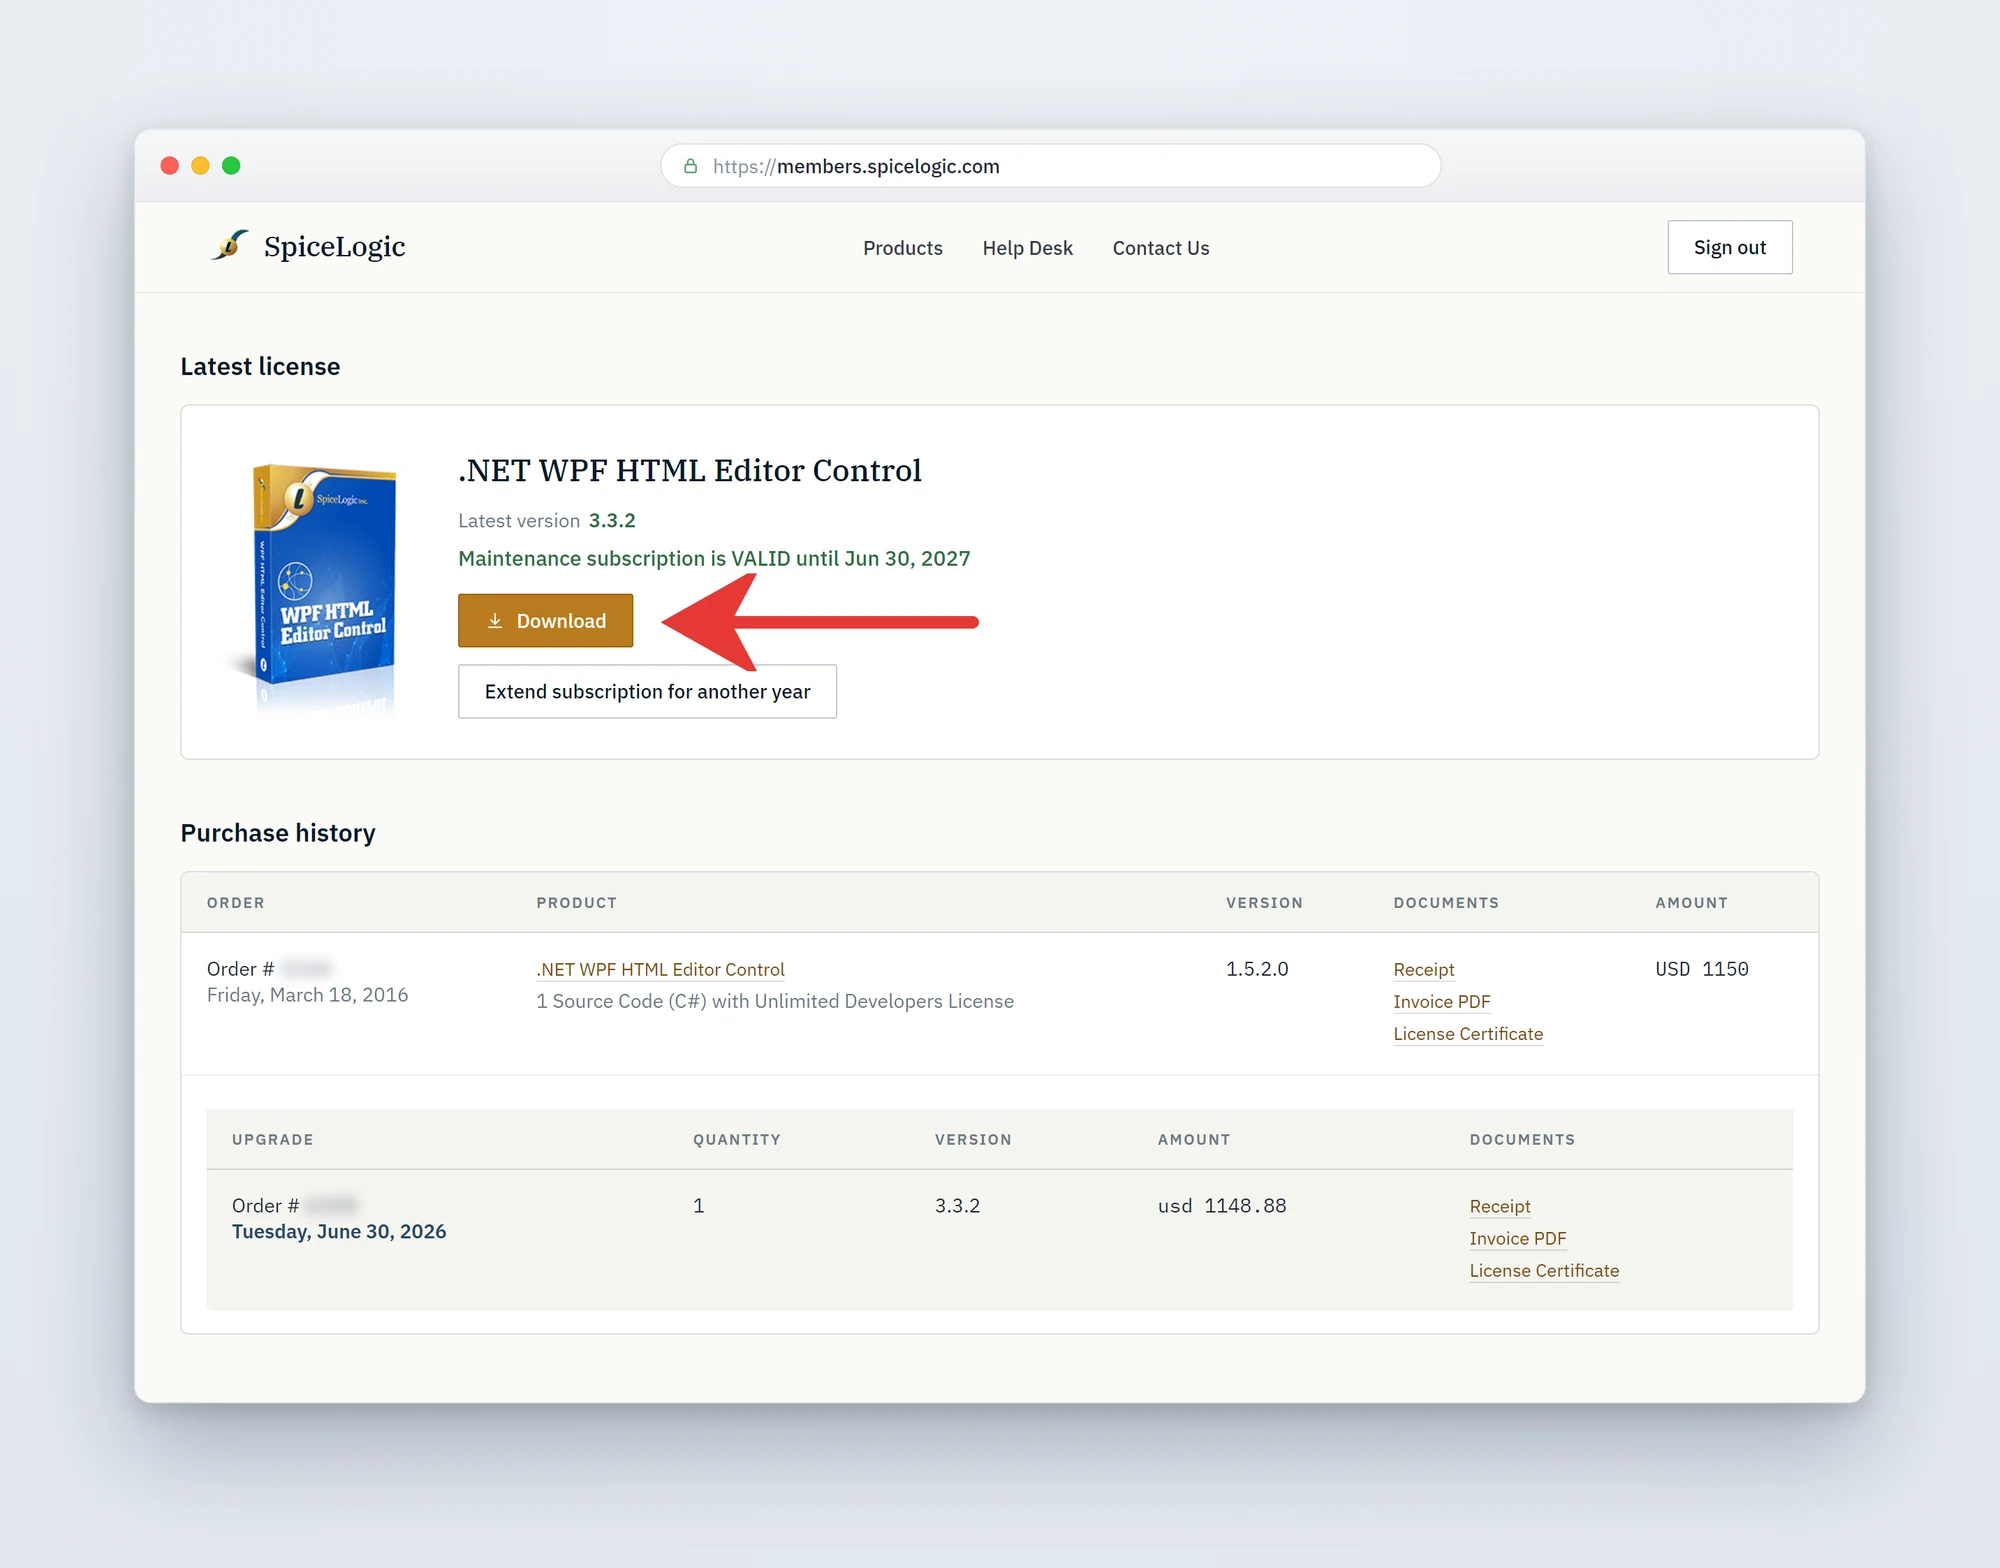Image resolution: width=2000 pixels, height=1568 pixels.
Task: Open the Products menu
Action: (x=903, y=248)
